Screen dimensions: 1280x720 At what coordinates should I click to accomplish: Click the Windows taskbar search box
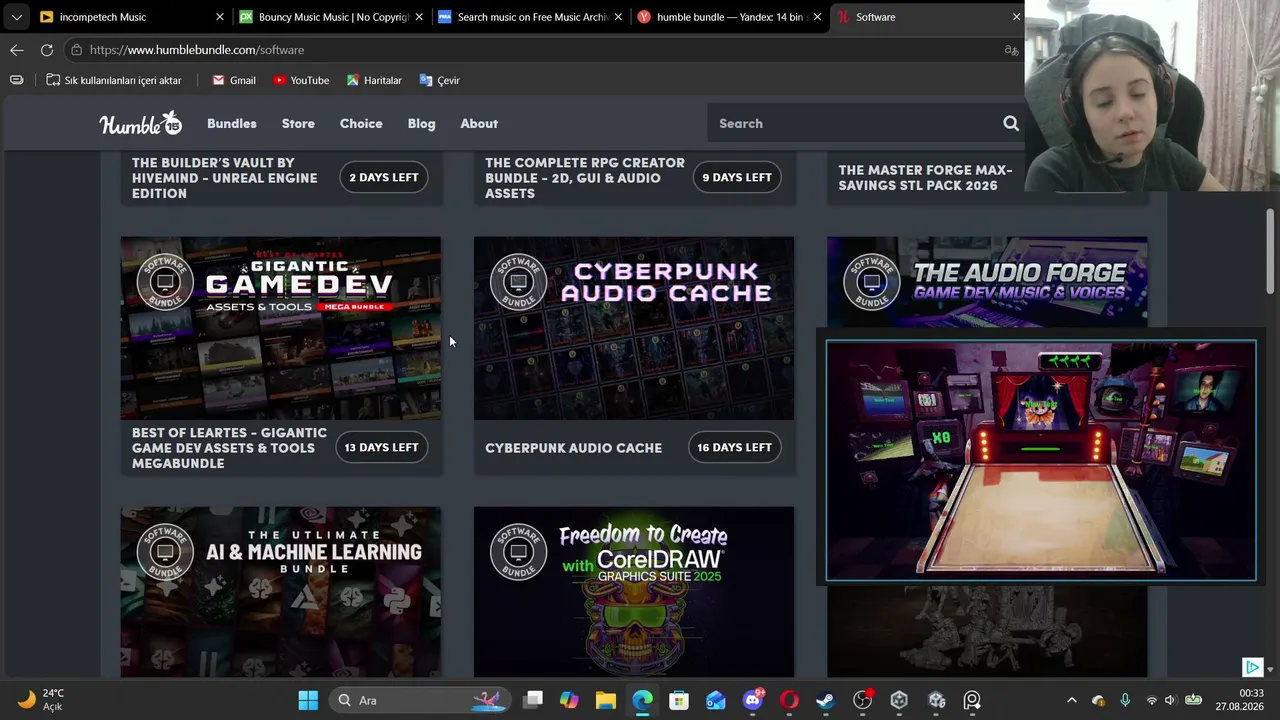click(420, 700)
